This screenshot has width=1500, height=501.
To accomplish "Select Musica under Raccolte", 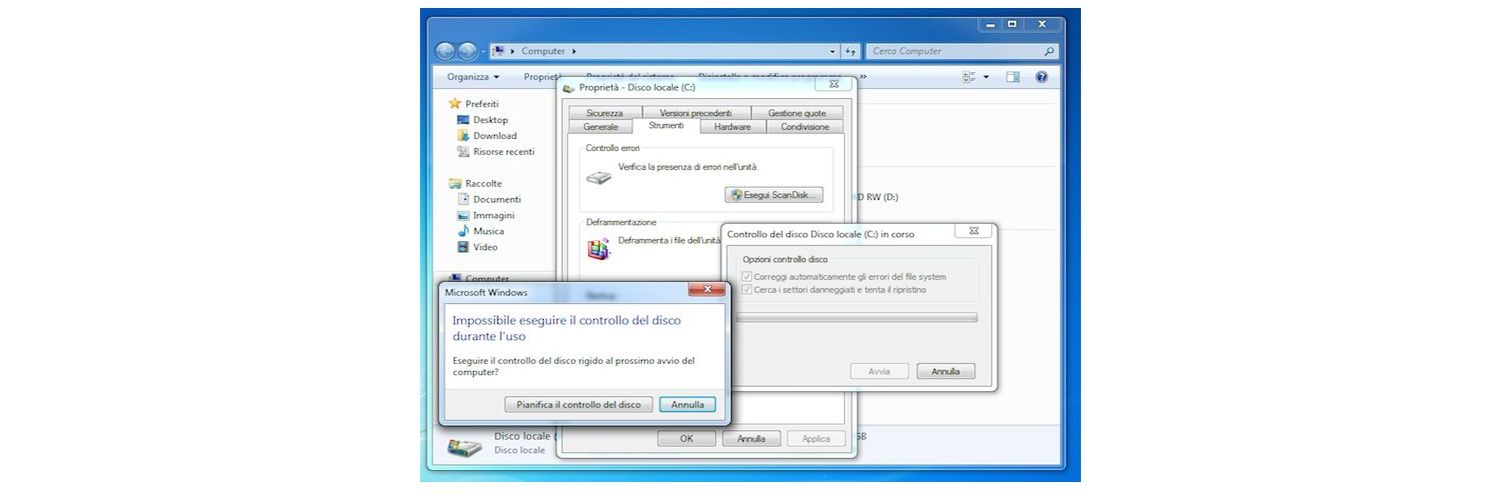I will tap(489, 231).
